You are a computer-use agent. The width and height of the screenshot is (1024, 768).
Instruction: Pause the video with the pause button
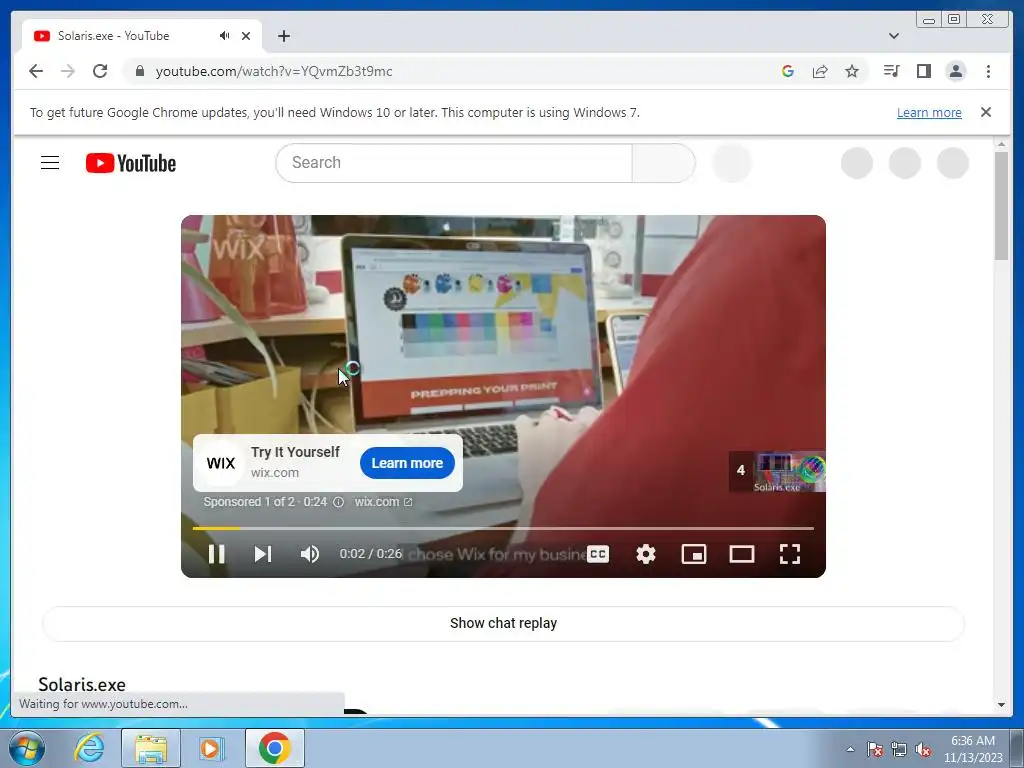216,554
